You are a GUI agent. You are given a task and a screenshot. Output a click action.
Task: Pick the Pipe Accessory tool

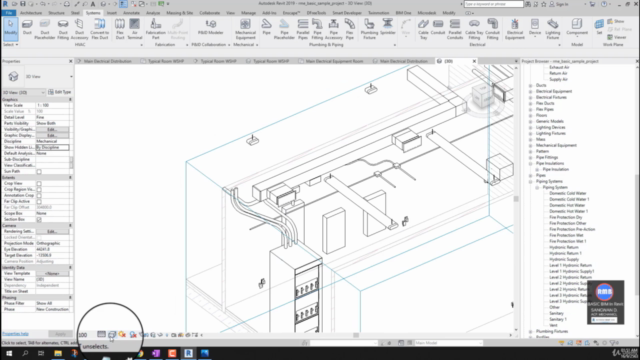click(333, 29)
